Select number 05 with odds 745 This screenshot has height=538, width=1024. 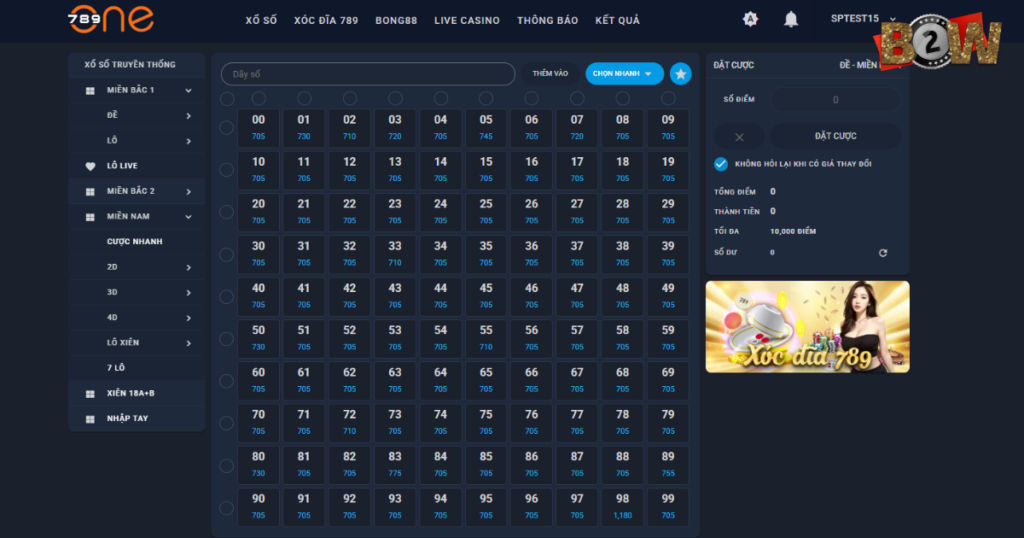(486, 127)
